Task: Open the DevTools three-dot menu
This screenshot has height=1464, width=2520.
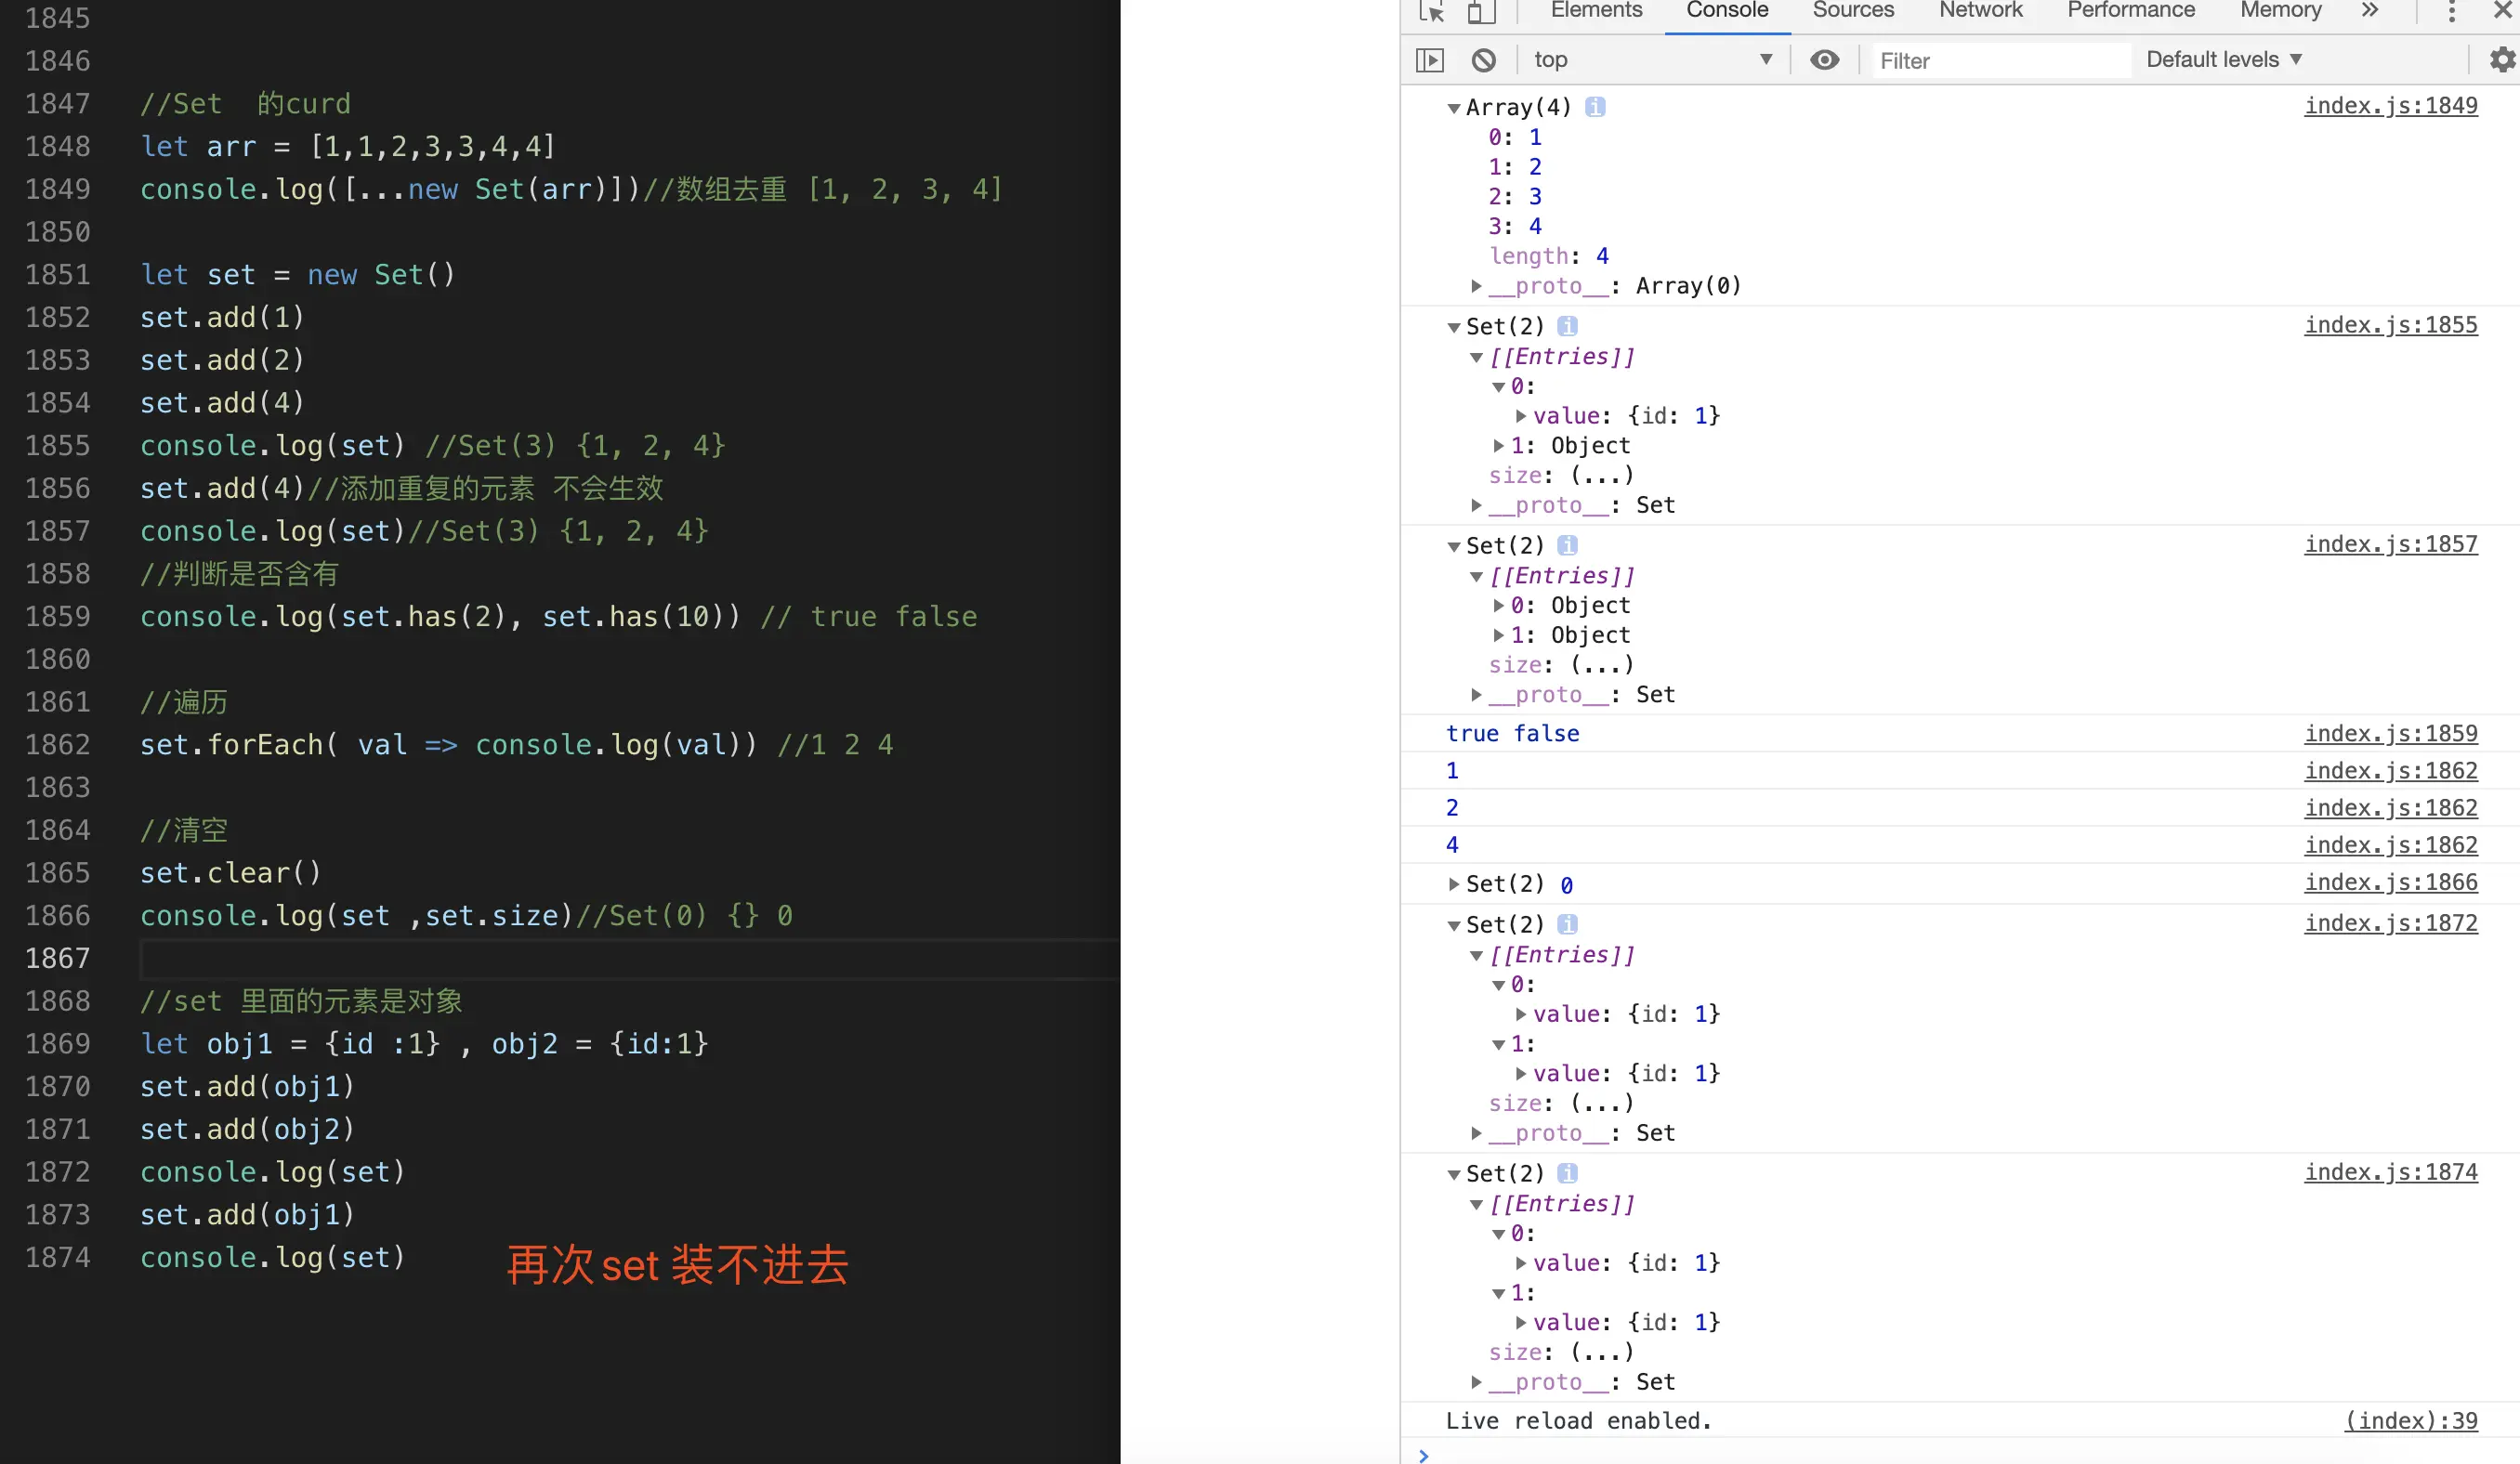Action: click(x=2451, y=11)
